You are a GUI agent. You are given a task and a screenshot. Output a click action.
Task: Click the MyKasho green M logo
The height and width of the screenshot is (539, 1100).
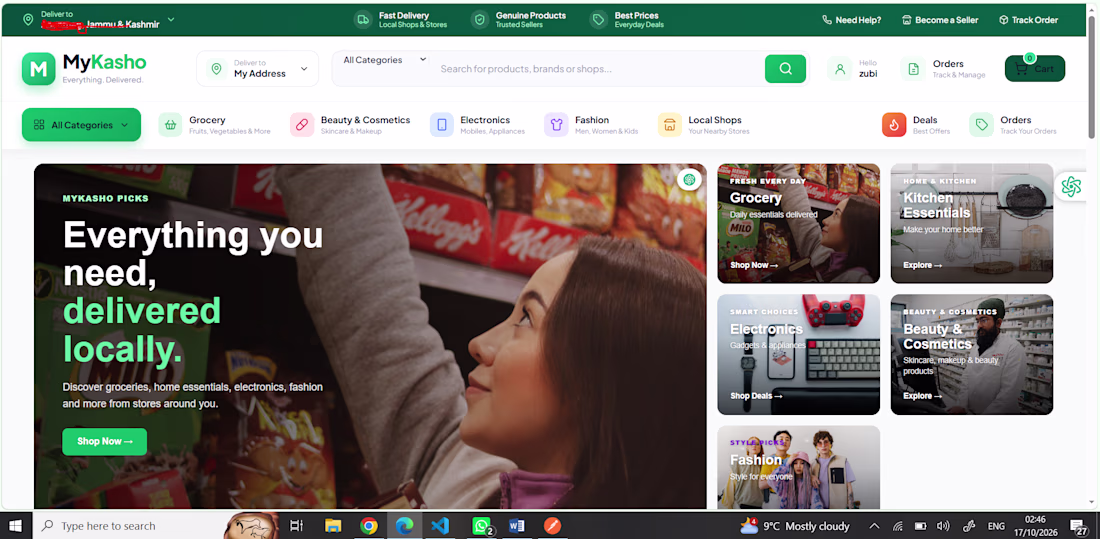[39, 69]
